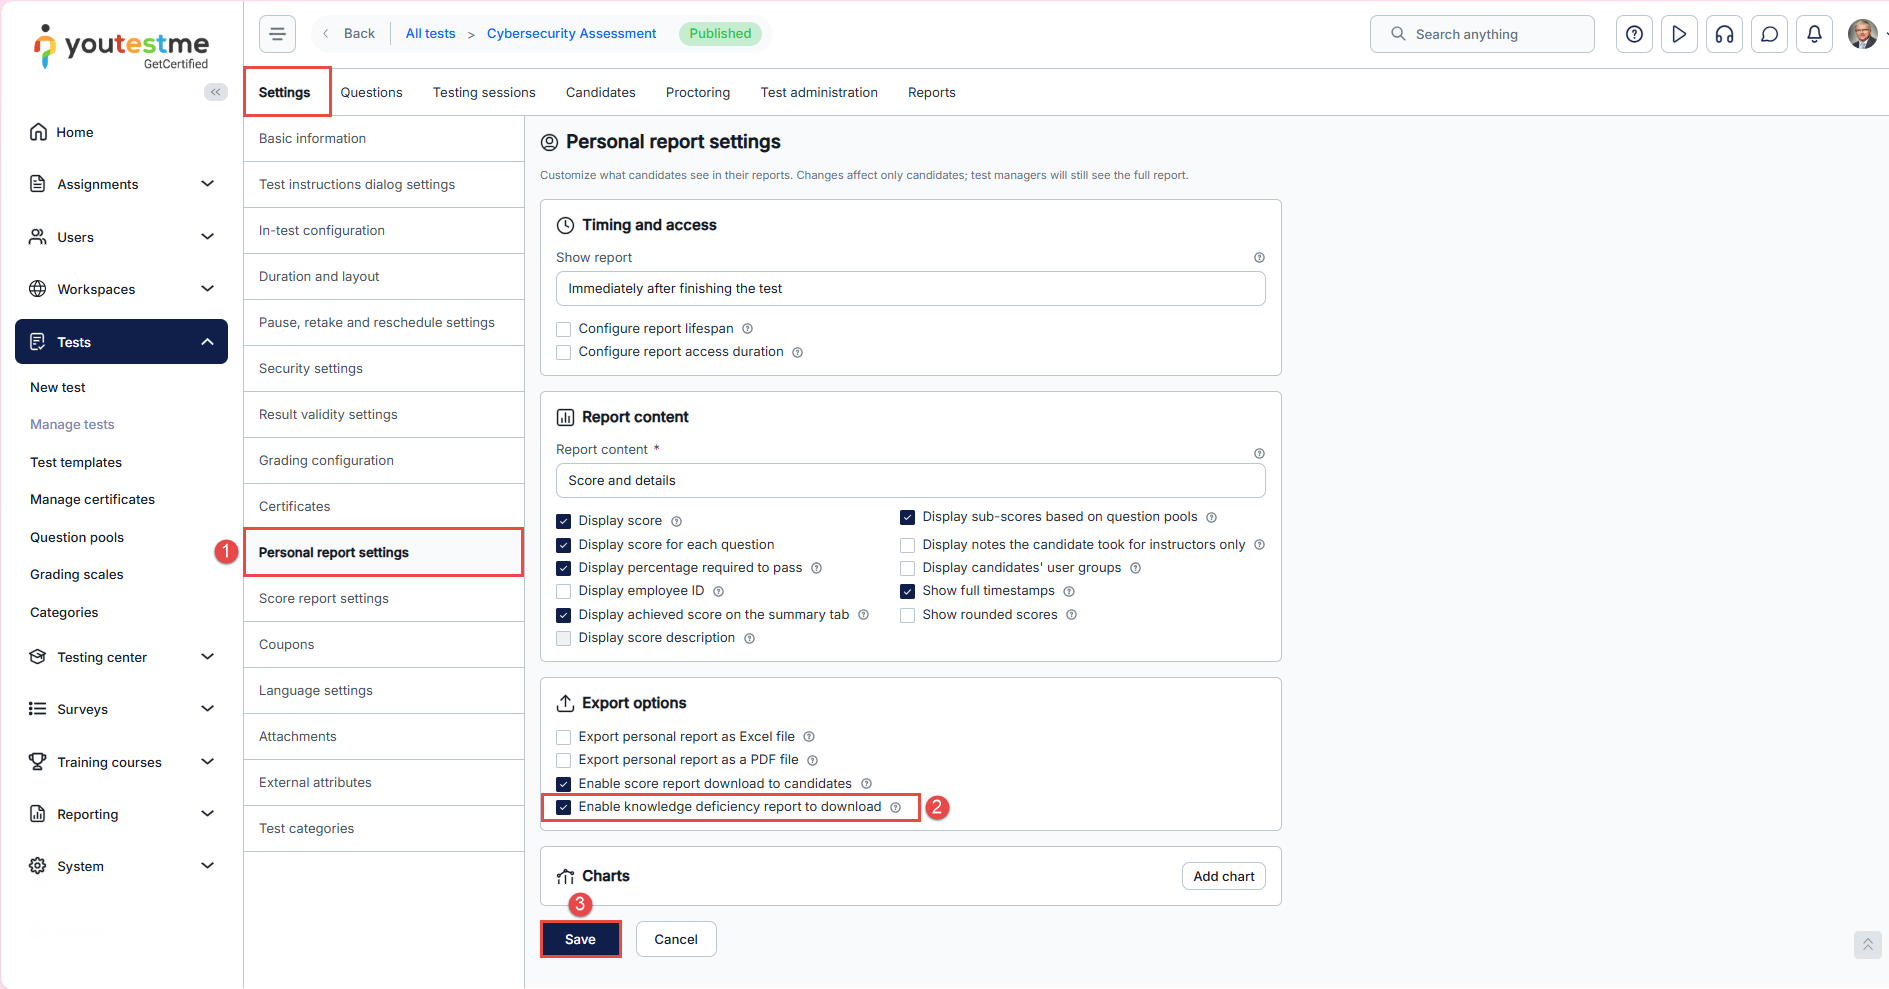Switch to the Questions tab
This screenshot has height=989, width=1889.
(371, 92)
